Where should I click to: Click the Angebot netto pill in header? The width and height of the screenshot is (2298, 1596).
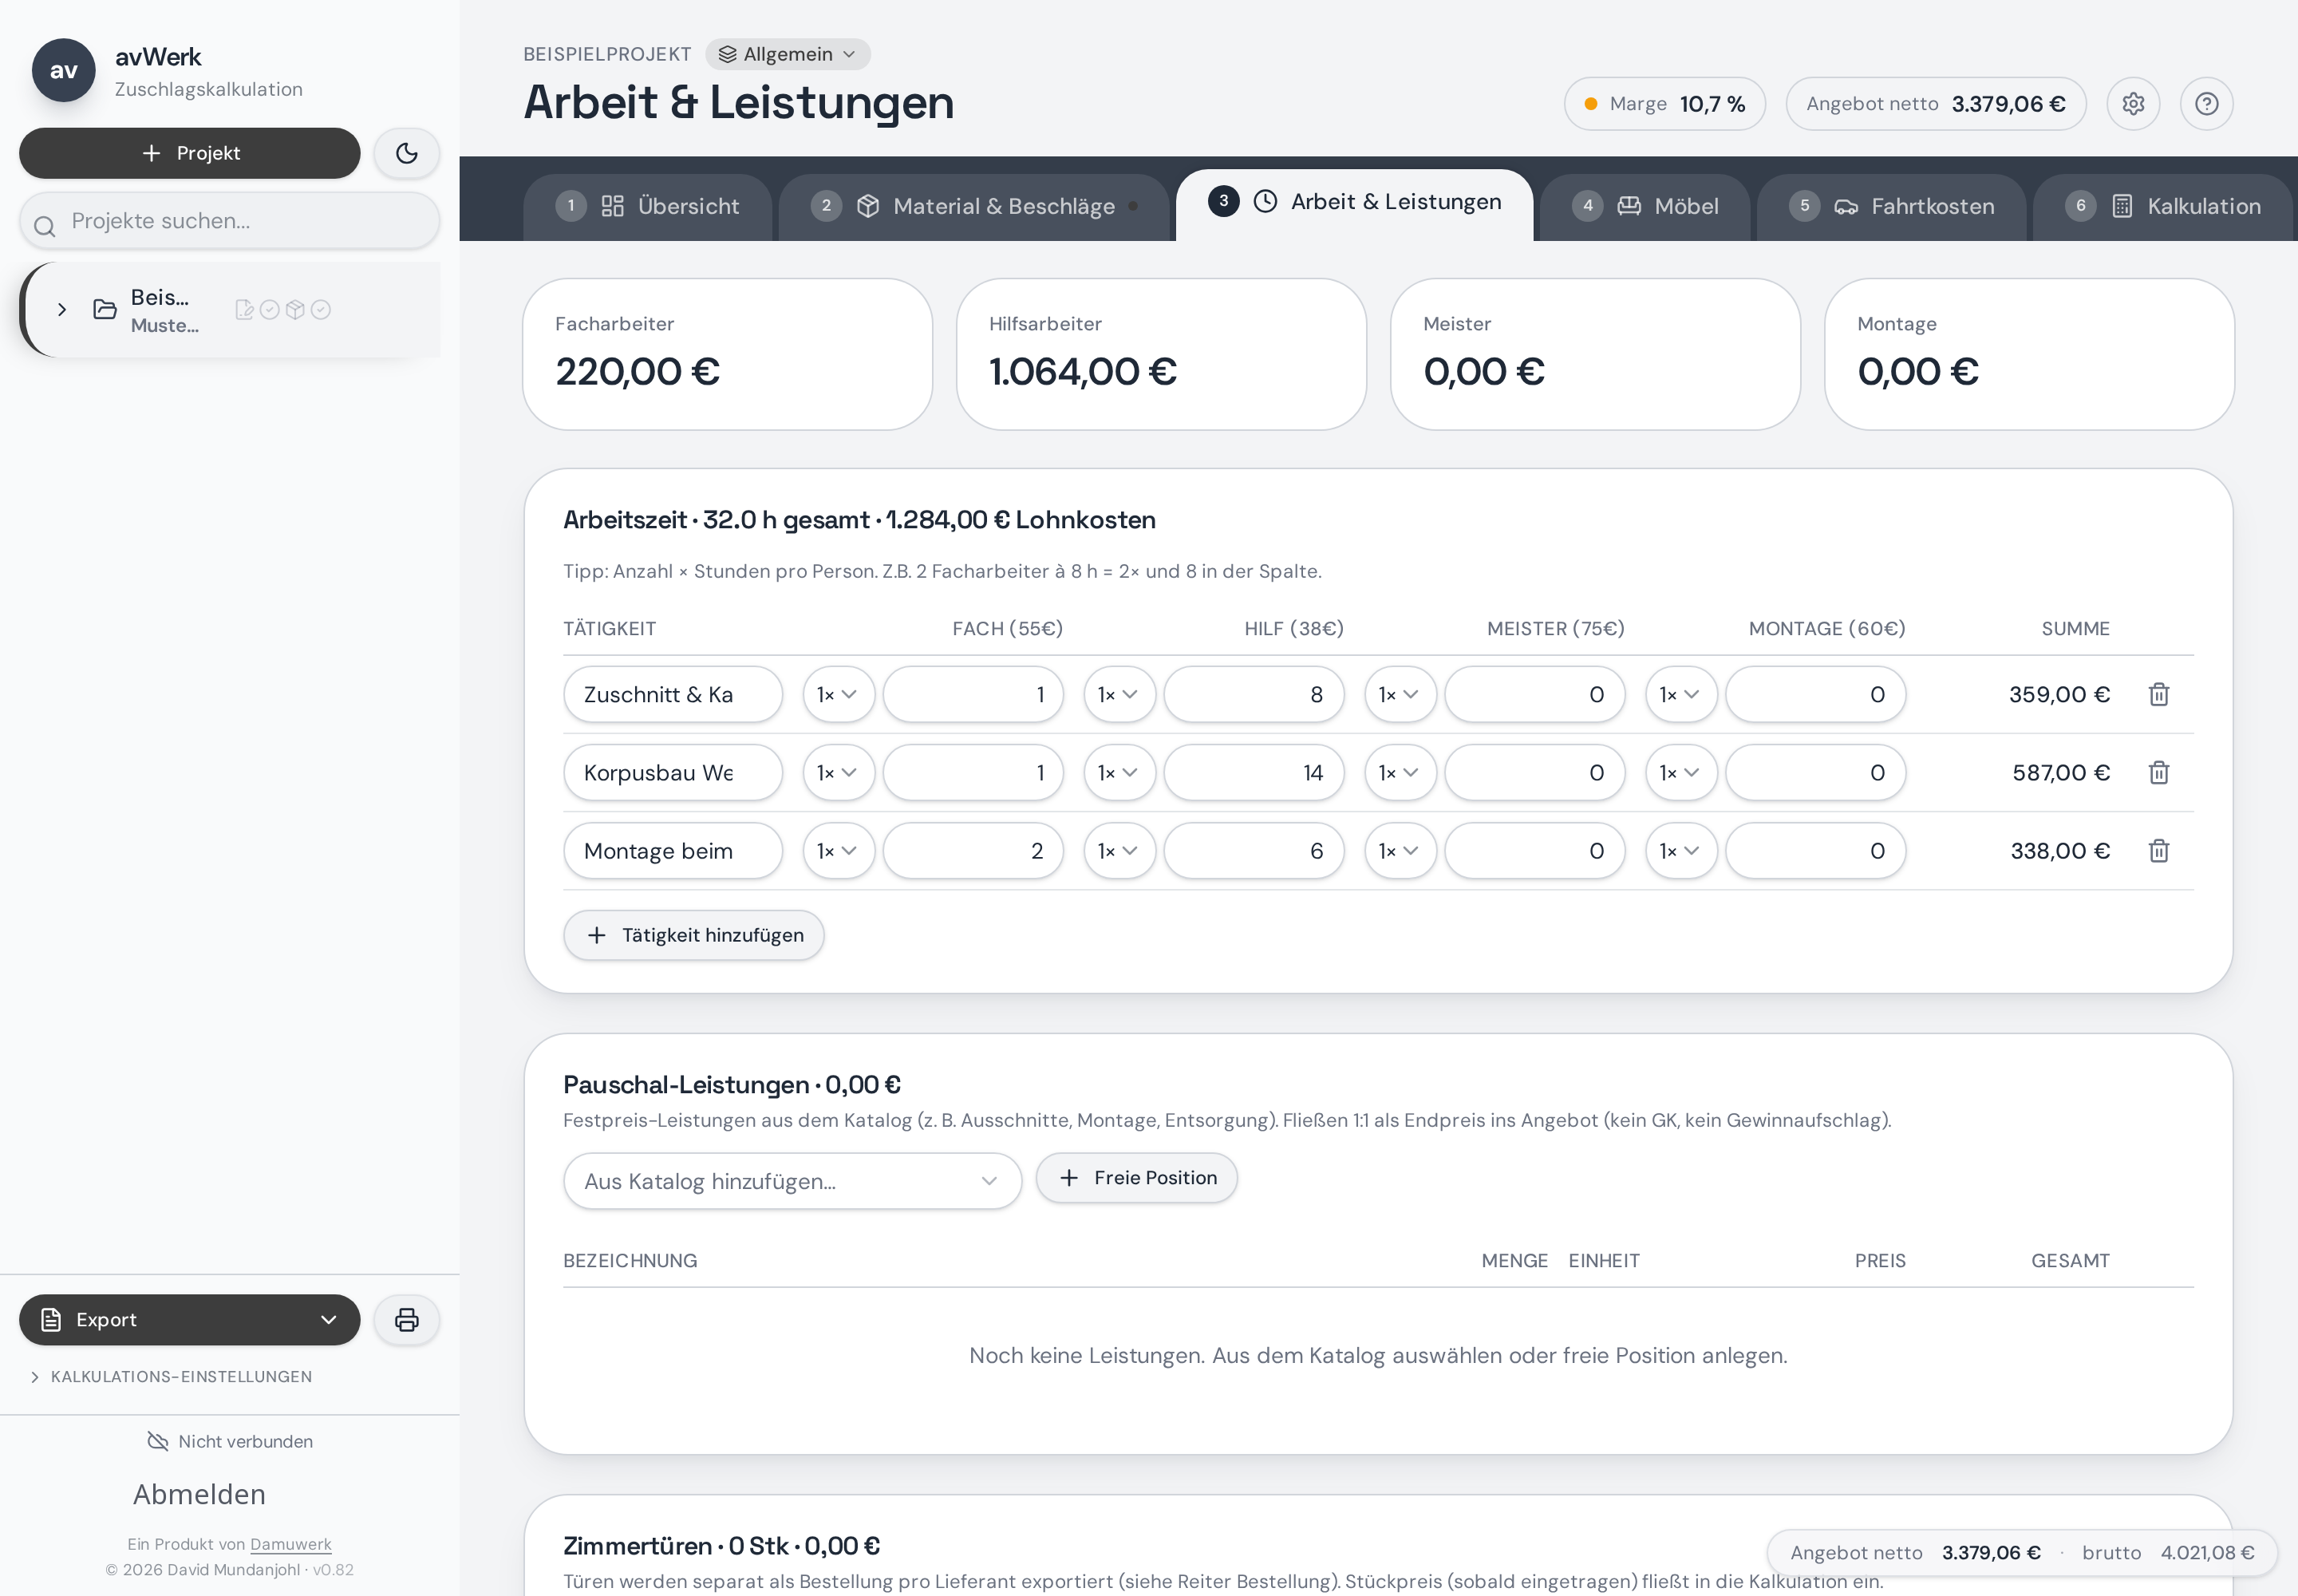[1936, 104]
